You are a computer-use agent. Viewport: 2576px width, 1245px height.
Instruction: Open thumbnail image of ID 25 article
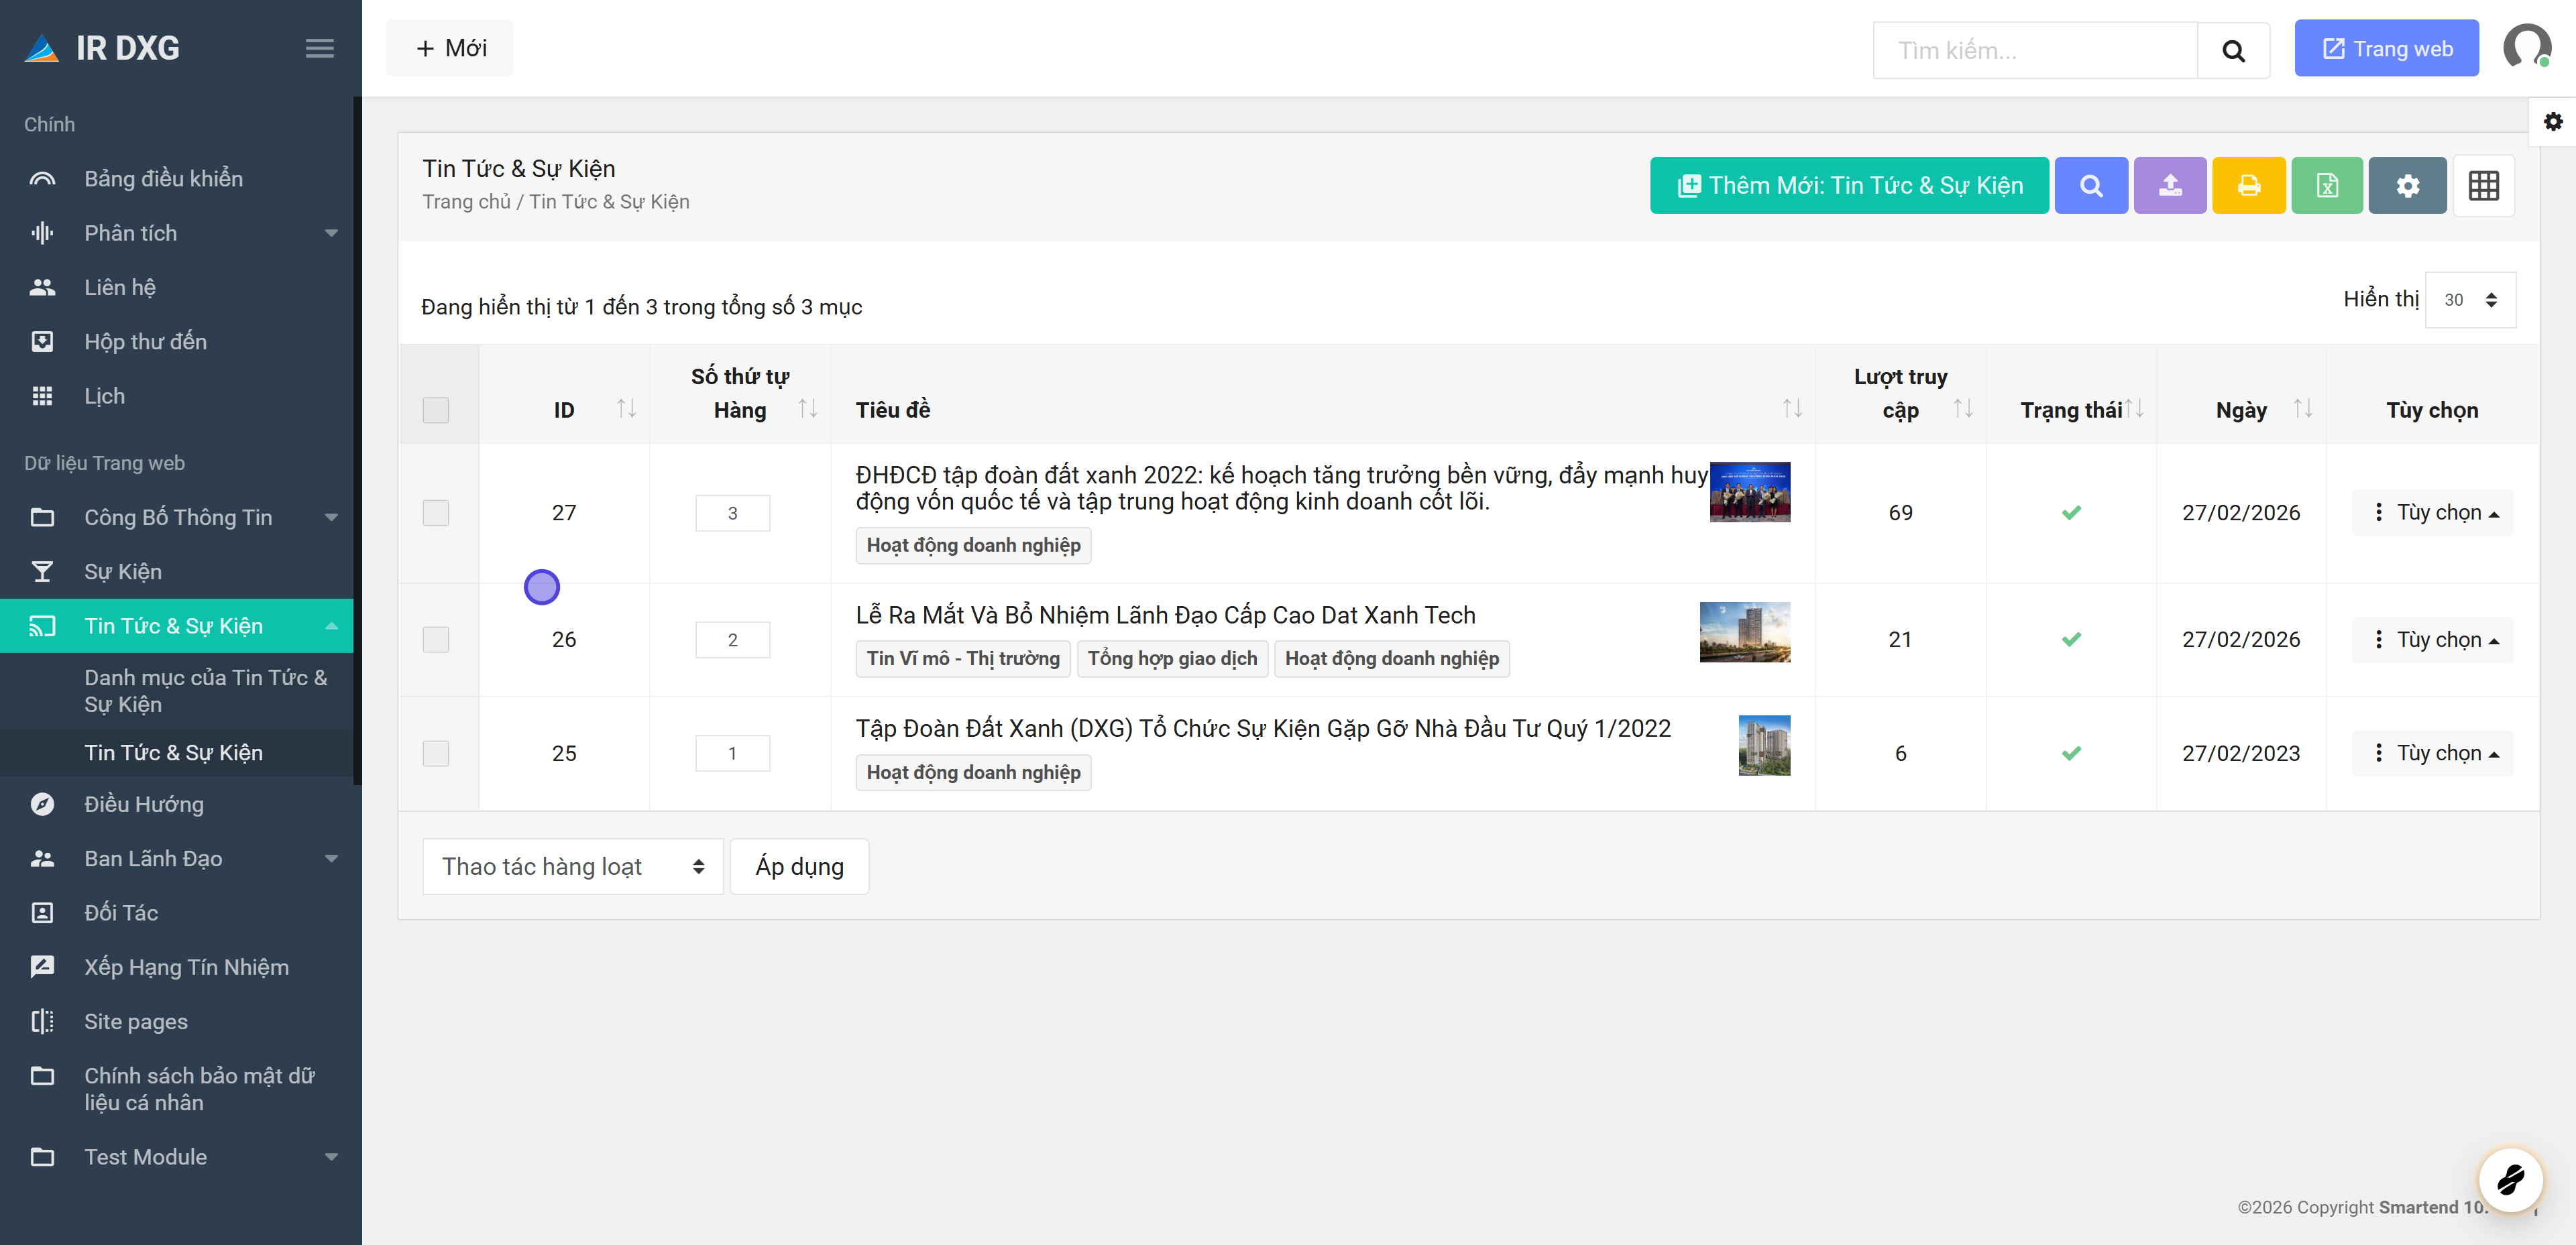(x=1764, y=746)
